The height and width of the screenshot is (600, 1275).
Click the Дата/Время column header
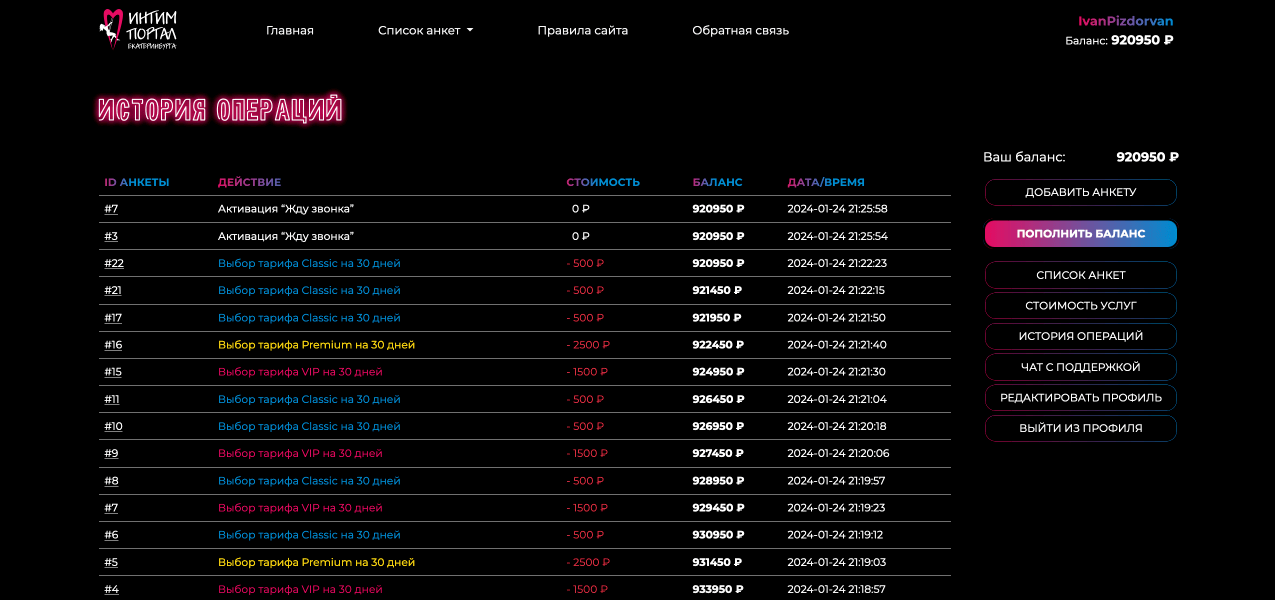click(825, 183)
